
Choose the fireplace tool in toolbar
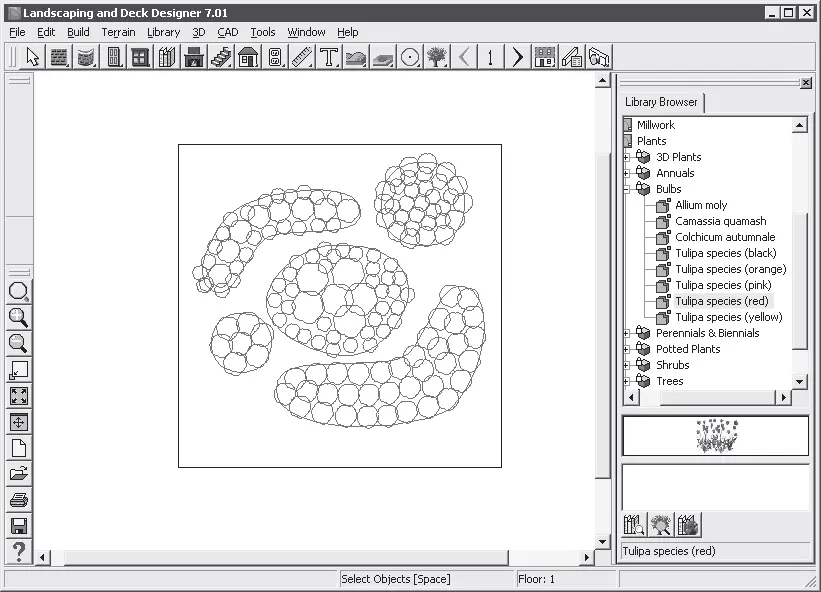194,57
